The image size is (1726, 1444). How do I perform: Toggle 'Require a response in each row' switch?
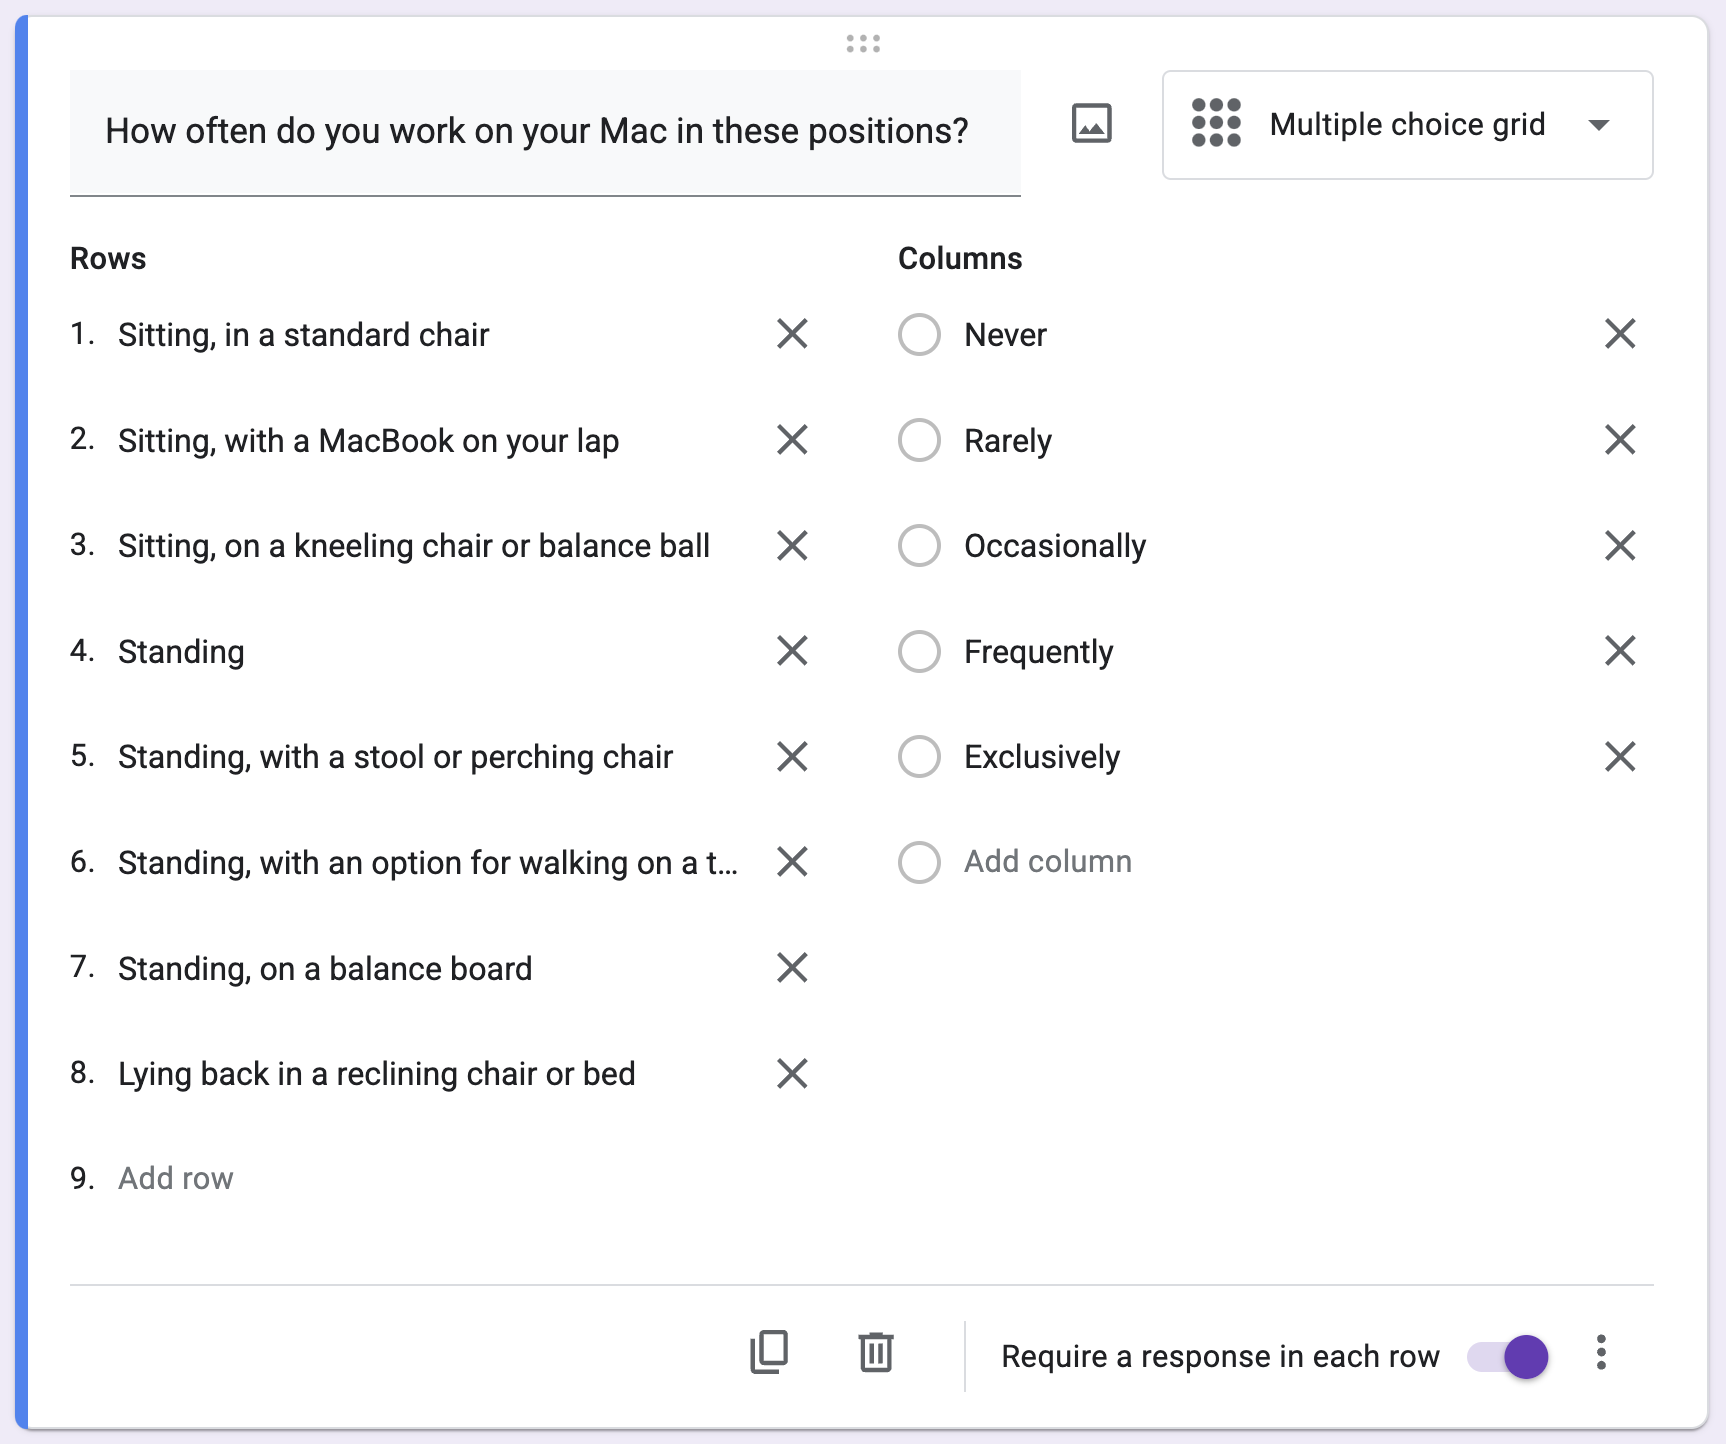coord(1508,1357)
